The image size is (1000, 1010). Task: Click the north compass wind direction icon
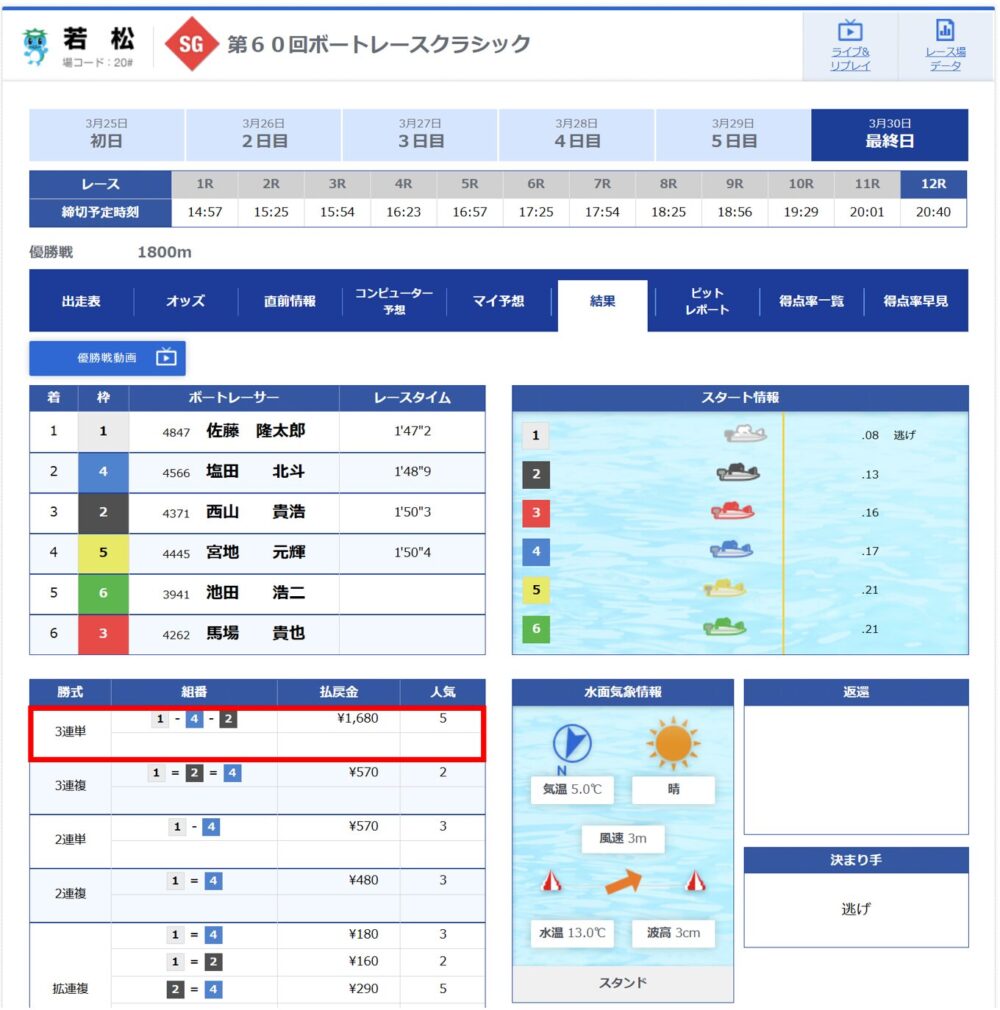pyautogui.click(x=572, y=744)
